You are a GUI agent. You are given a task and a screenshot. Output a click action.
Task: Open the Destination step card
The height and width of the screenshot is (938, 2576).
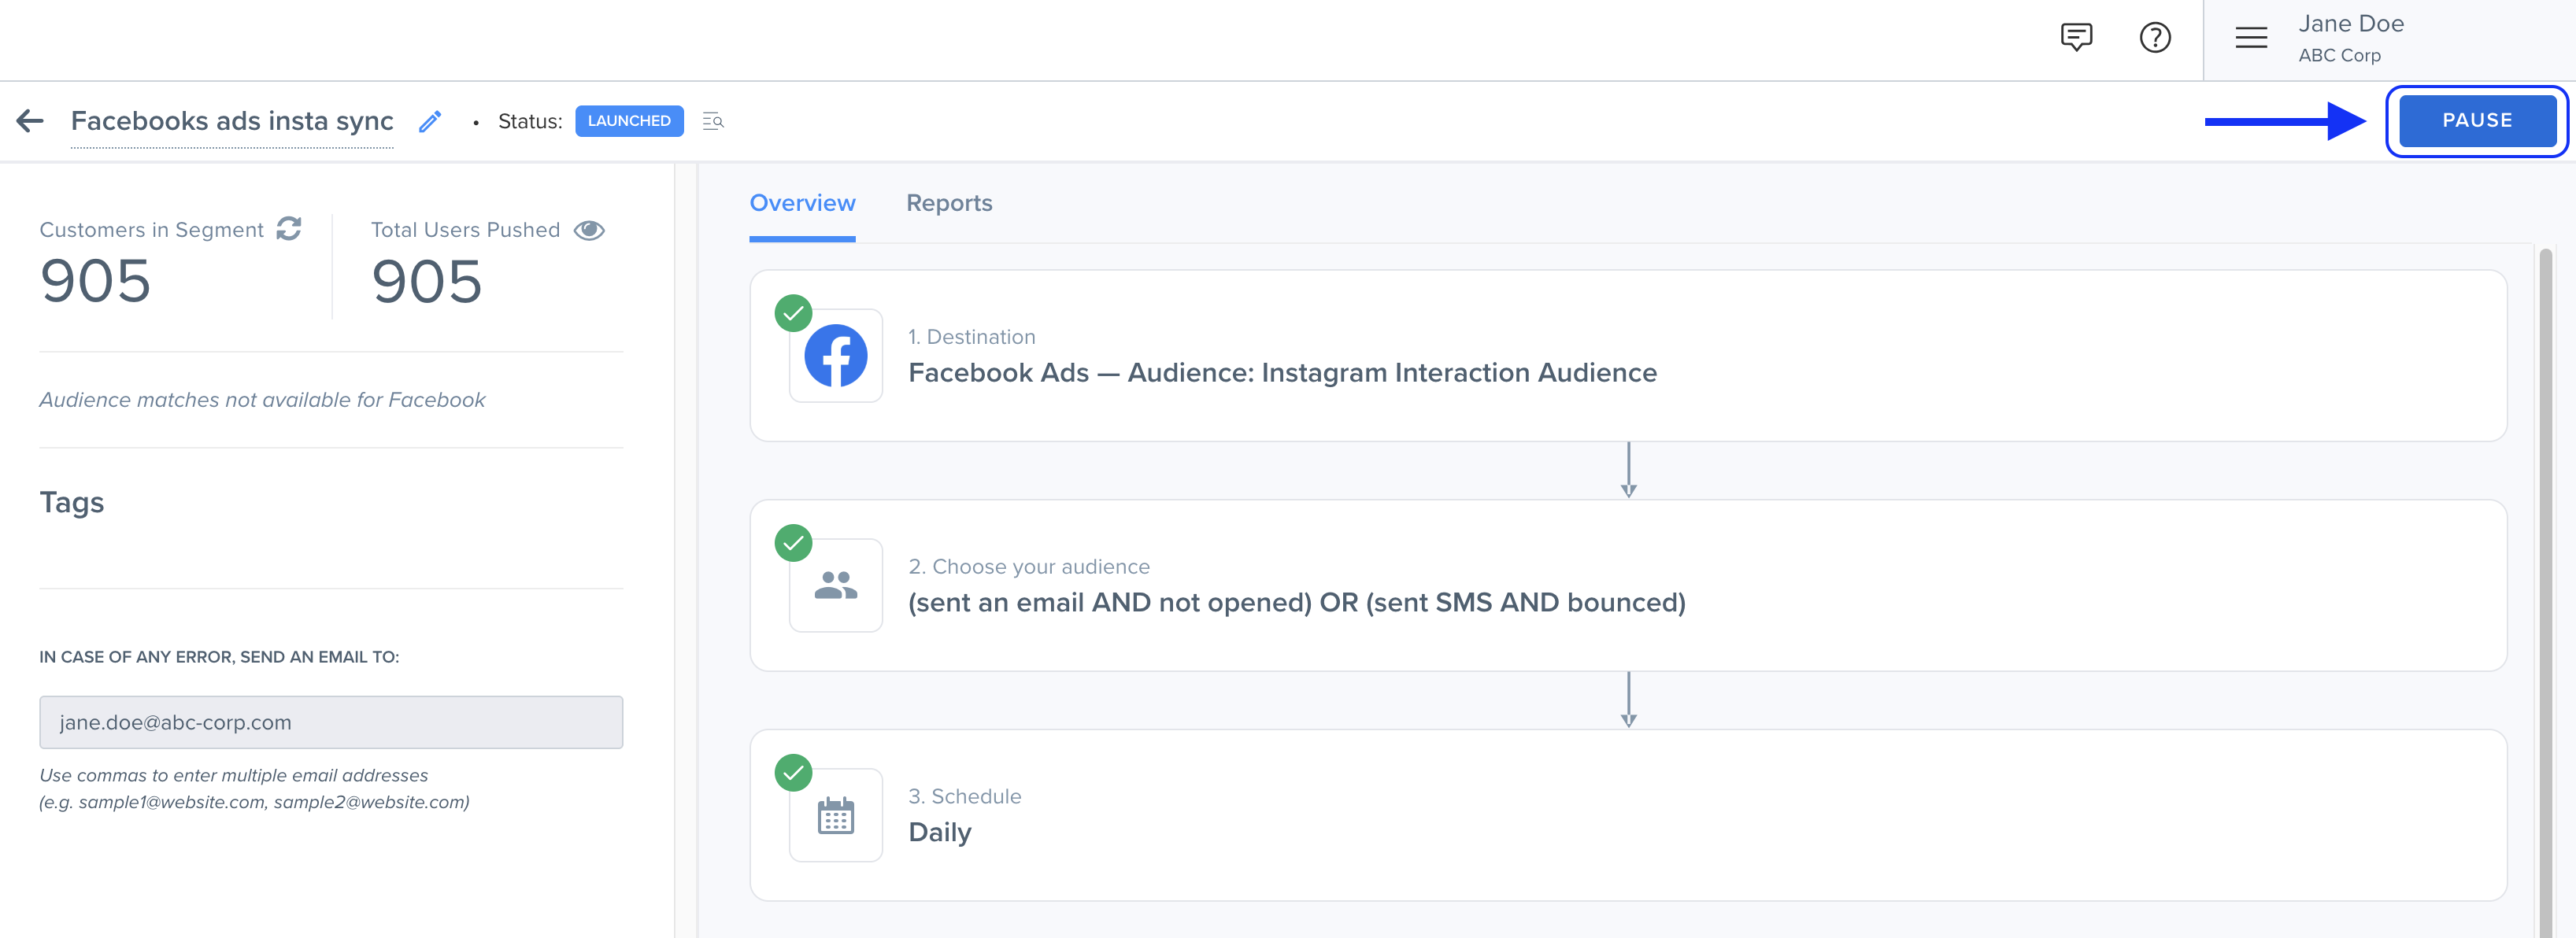click(x=1627, y=356)
